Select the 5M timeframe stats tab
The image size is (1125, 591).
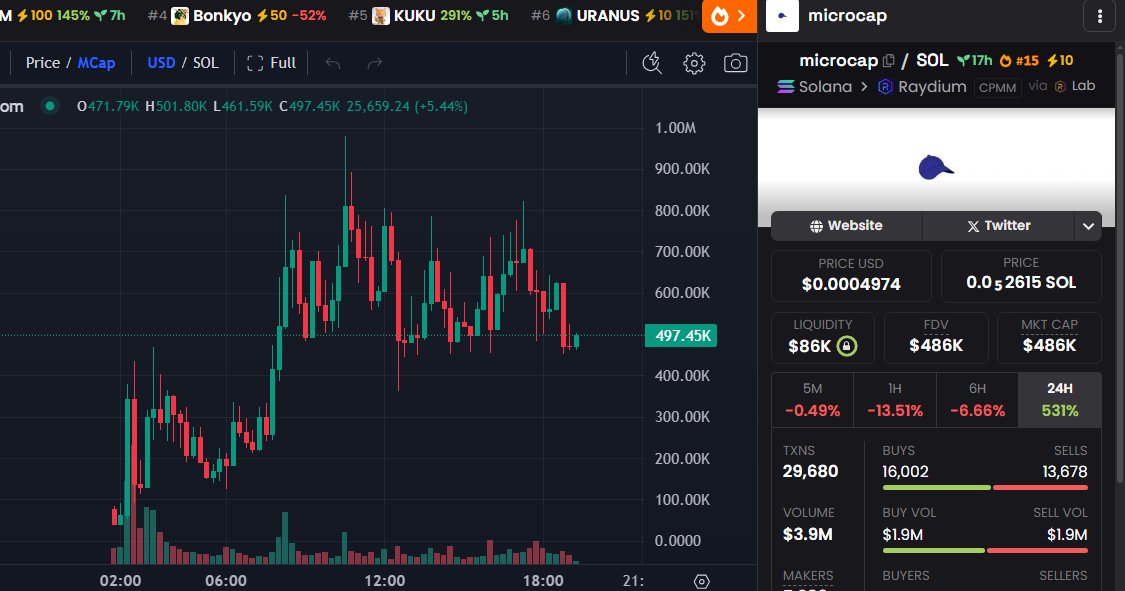(x=812, y=399)
